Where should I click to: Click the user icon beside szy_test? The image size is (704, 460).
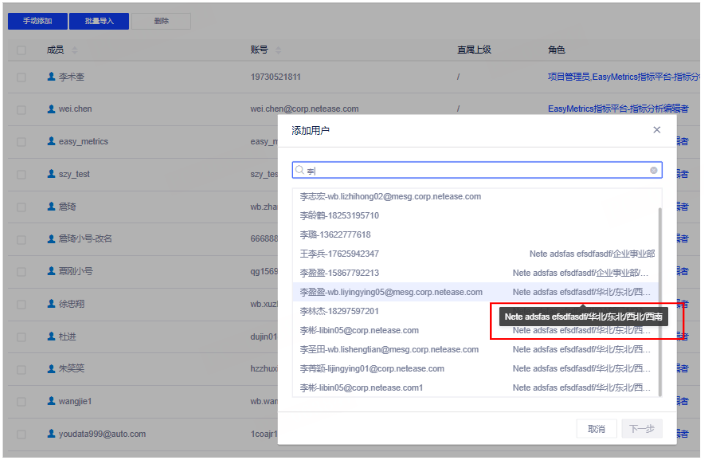pos(50,174)
